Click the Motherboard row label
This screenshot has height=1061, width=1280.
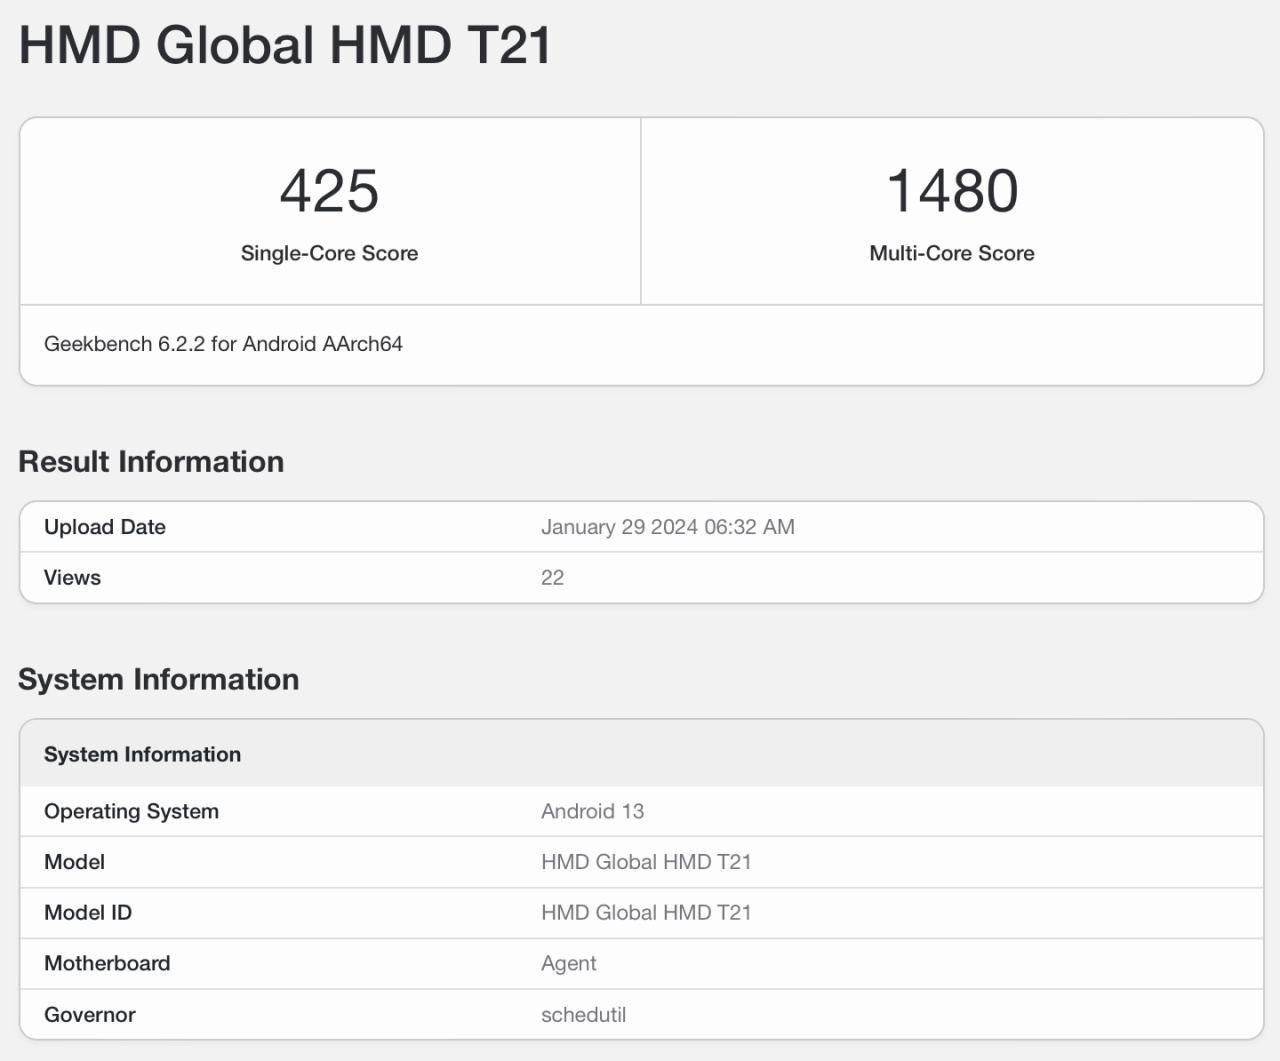click(107, 964)
